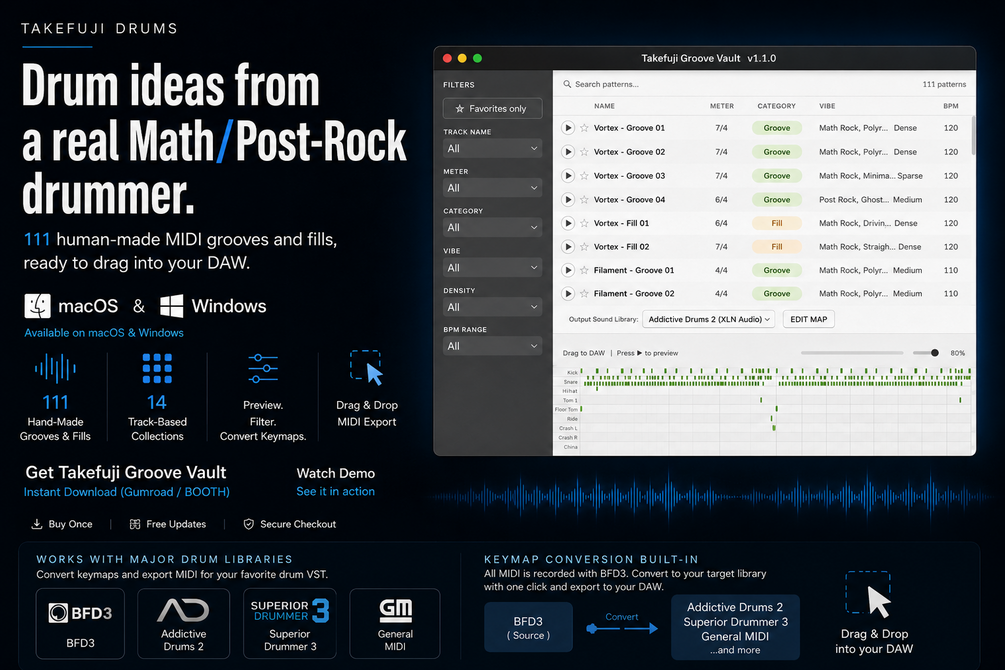Play the Vortex - Fill 01 pattern
This screenshot has width=1005, height=670.
(x=567, y=223)
